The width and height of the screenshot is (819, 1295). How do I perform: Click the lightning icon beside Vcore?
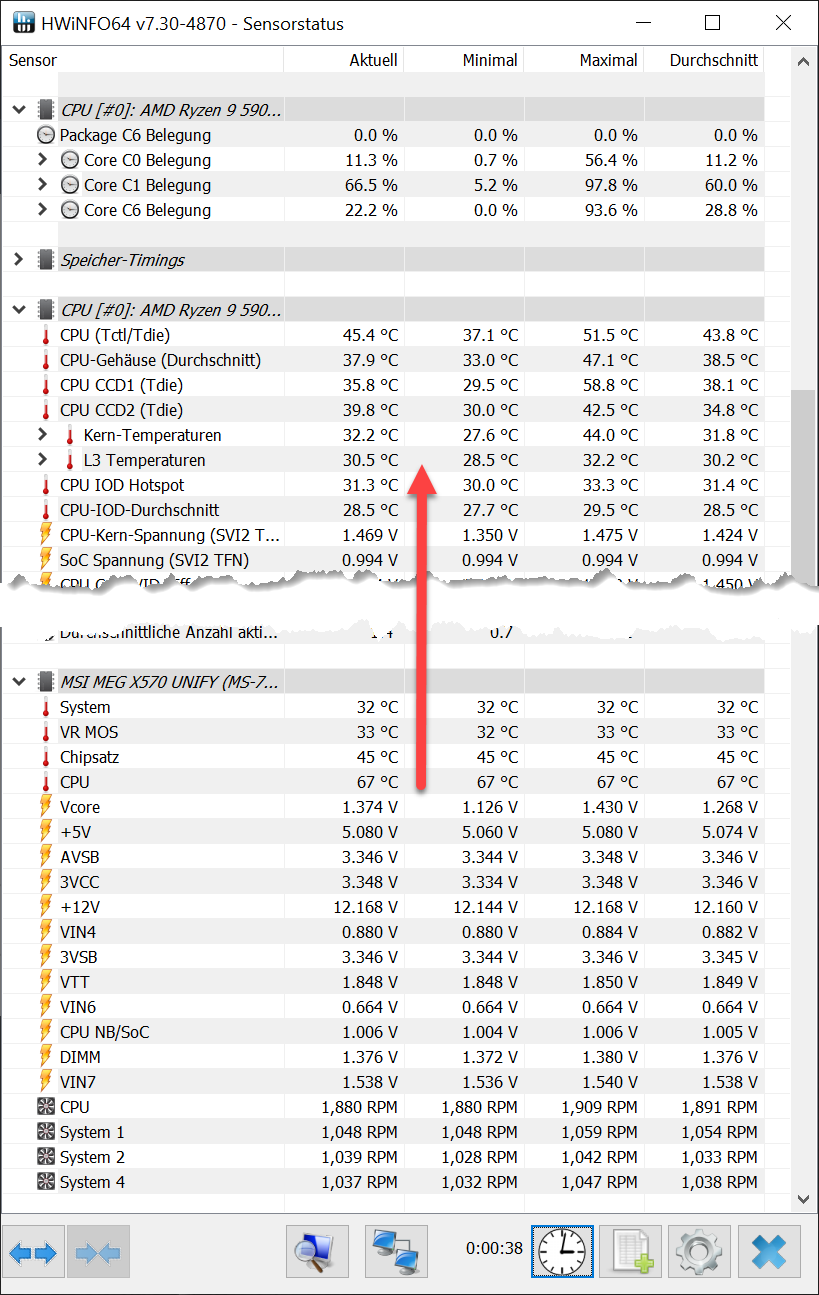click(x=46, y=807)
